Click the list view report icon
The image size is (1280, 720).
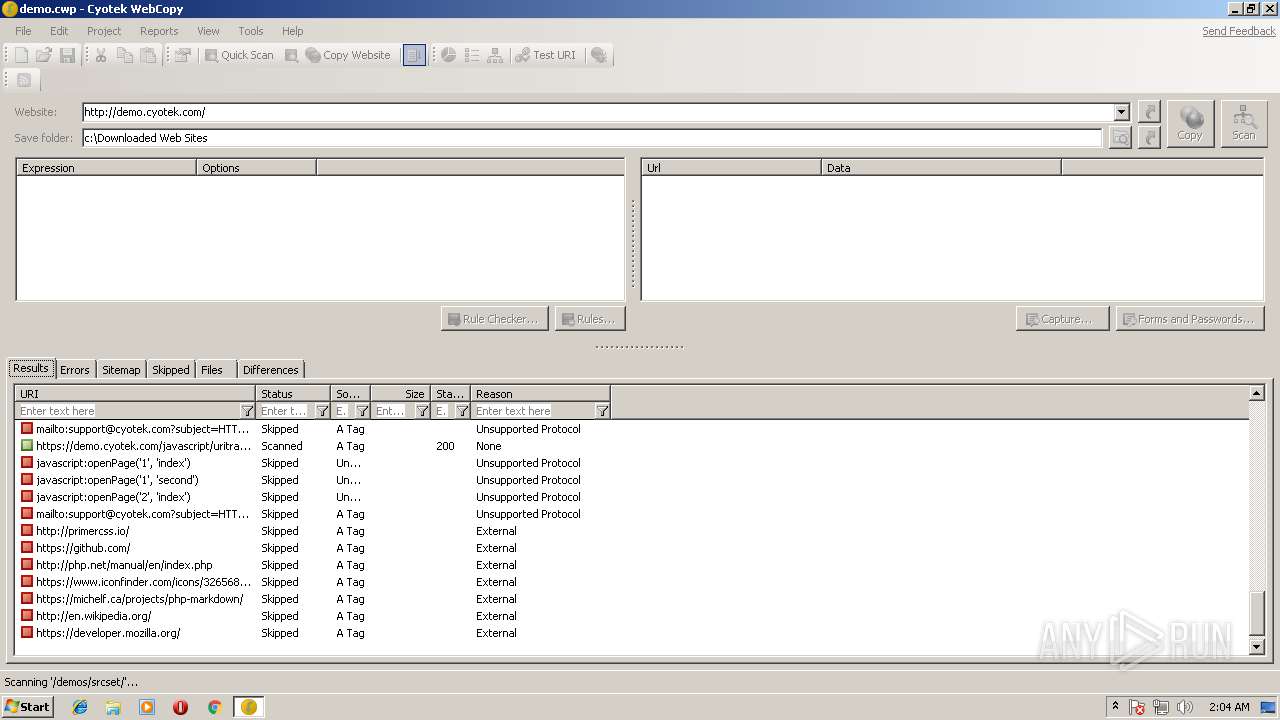tap(472, 55)
